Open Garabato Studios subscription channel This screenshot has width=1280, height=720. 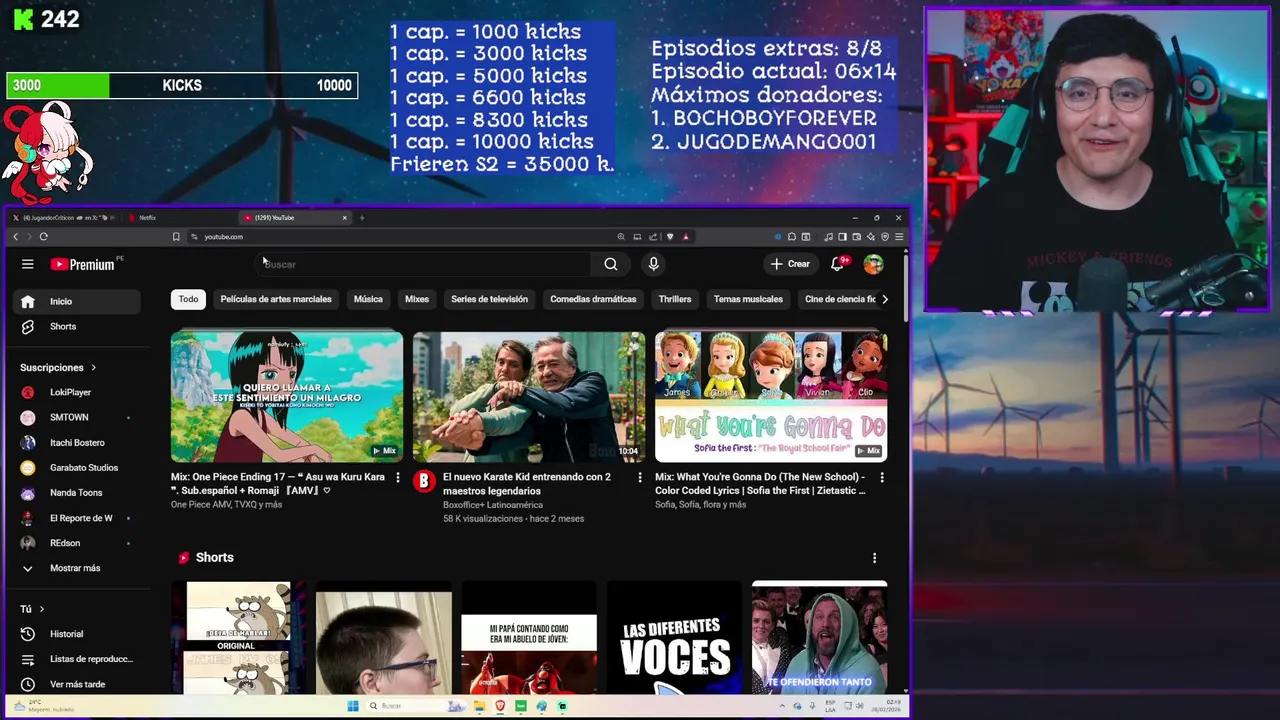pos(77,467)
